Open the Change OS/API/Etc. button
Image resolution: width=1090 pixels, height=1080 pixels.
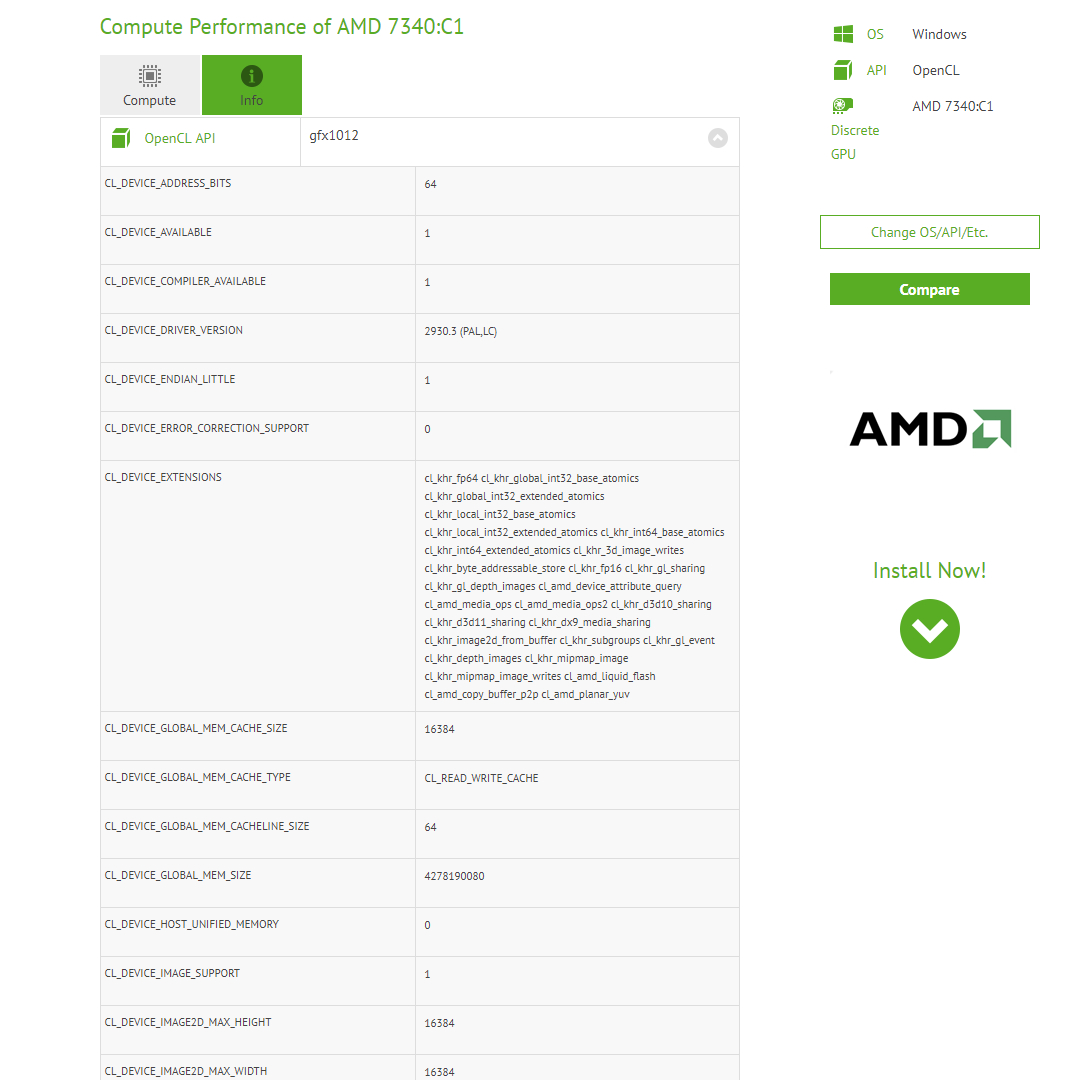(929, 232)
